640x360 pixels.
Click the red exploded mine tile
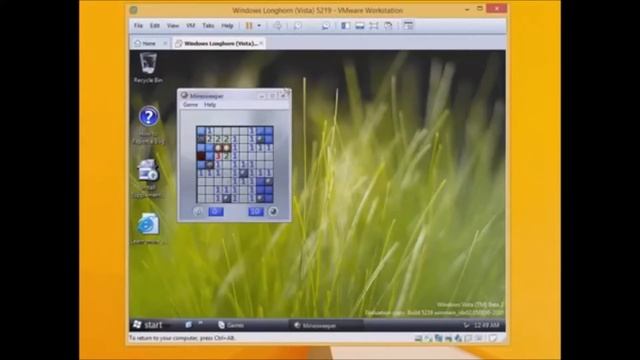(201, 156)
